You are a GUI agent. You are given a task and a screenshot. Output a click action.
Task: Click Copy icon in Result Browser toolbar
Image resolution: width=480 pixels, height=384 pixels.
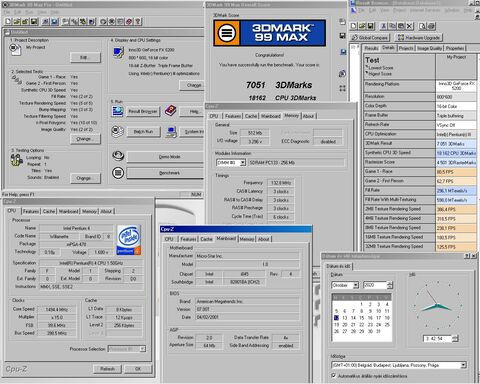click(x=393, y=26)
